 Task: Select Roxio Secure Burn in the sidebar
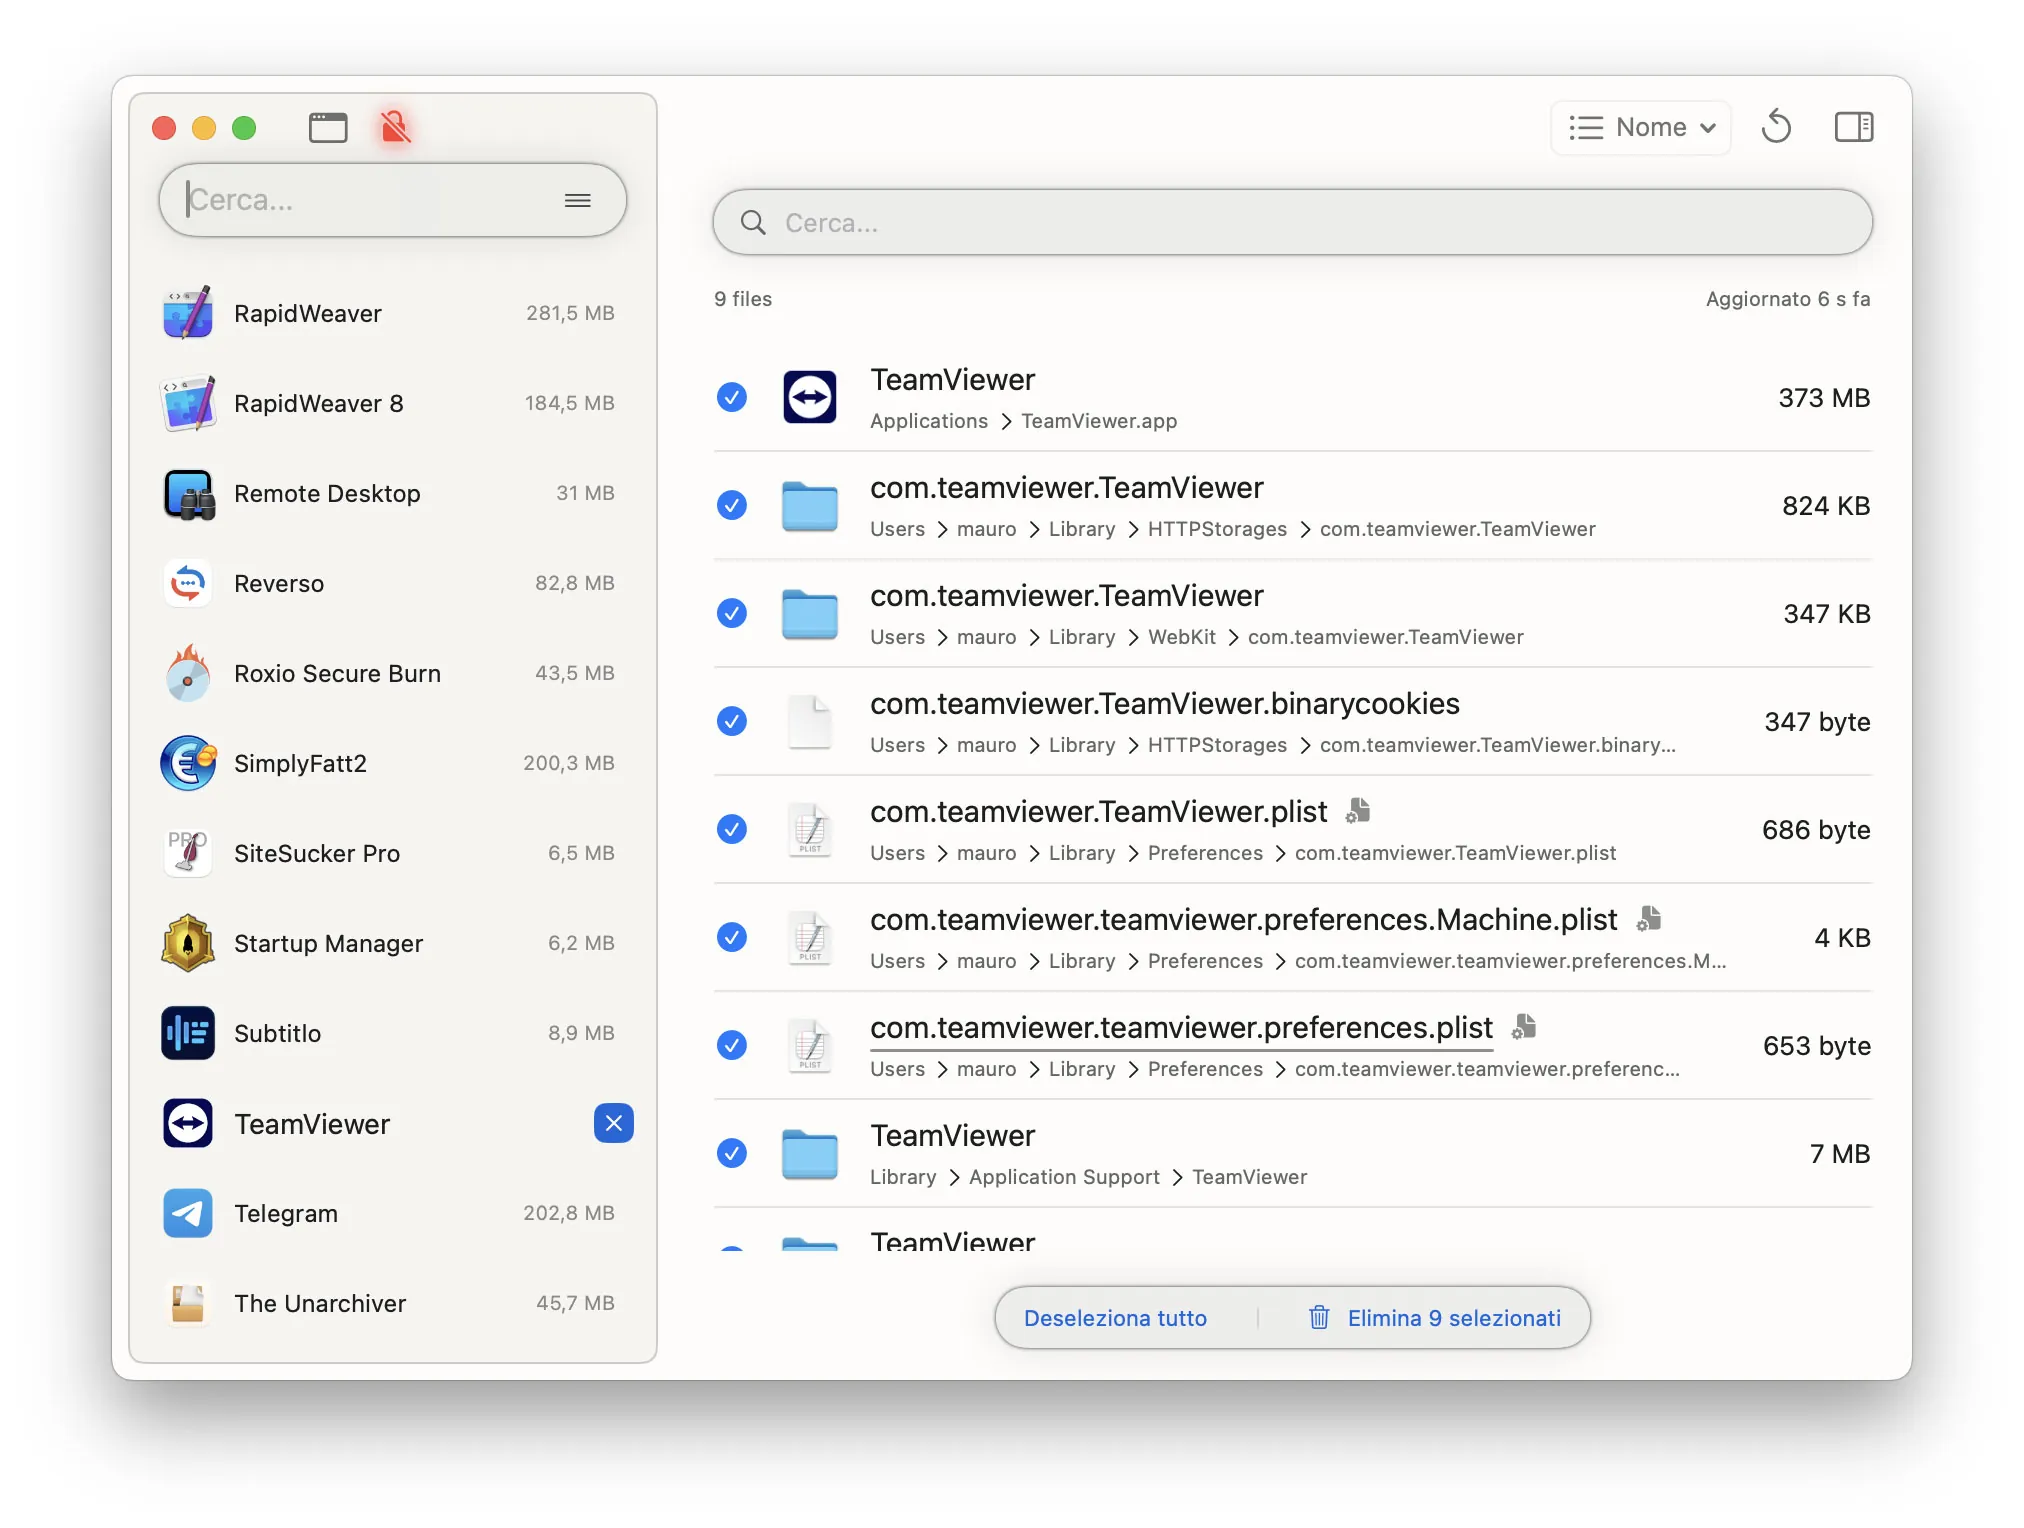point(337,673)
